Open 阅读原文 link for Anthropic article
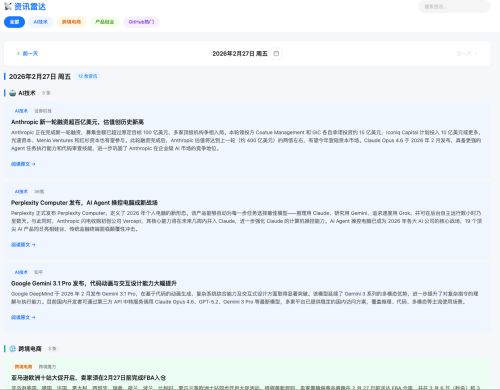This screenshot has height=390, width=500. pos(23,164)
